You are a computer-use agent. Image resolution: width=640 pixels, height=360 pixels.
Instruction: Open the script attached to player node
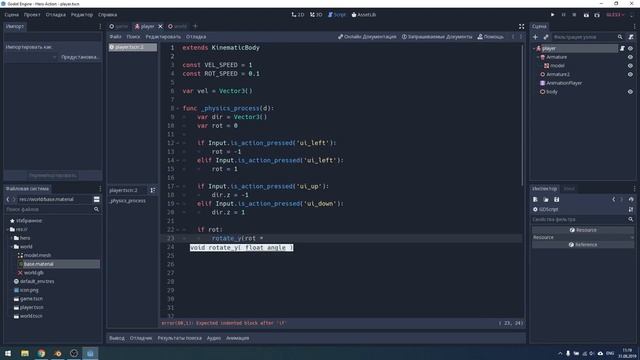[x=622, y=48]
